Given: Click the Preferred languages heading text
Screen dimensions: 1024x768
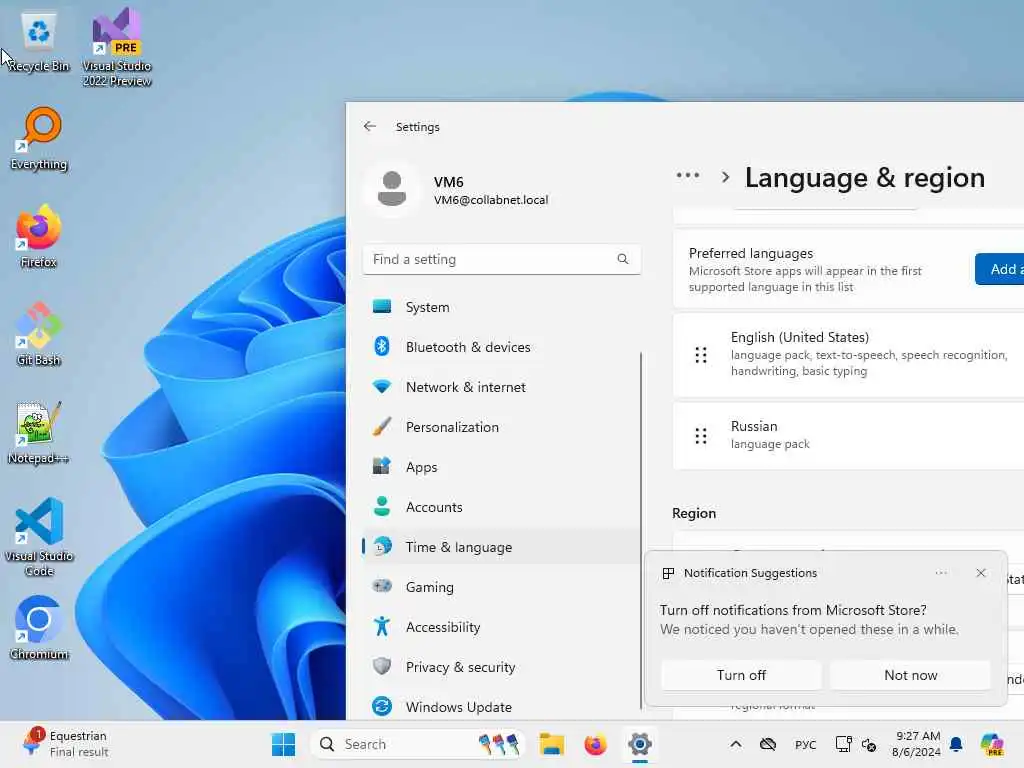Looking at the screenshot, I should (x=751, y=253).
